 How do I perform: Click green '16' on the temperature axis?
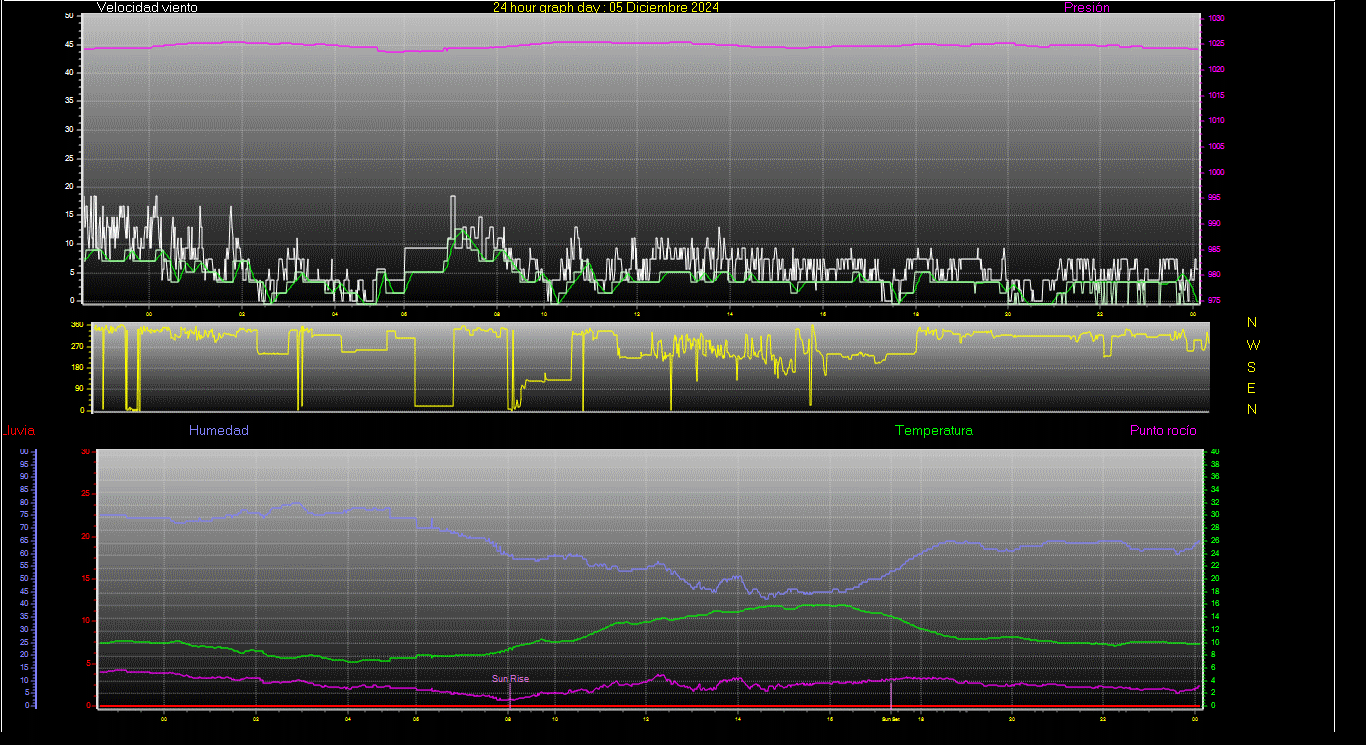pos(1215,604)
